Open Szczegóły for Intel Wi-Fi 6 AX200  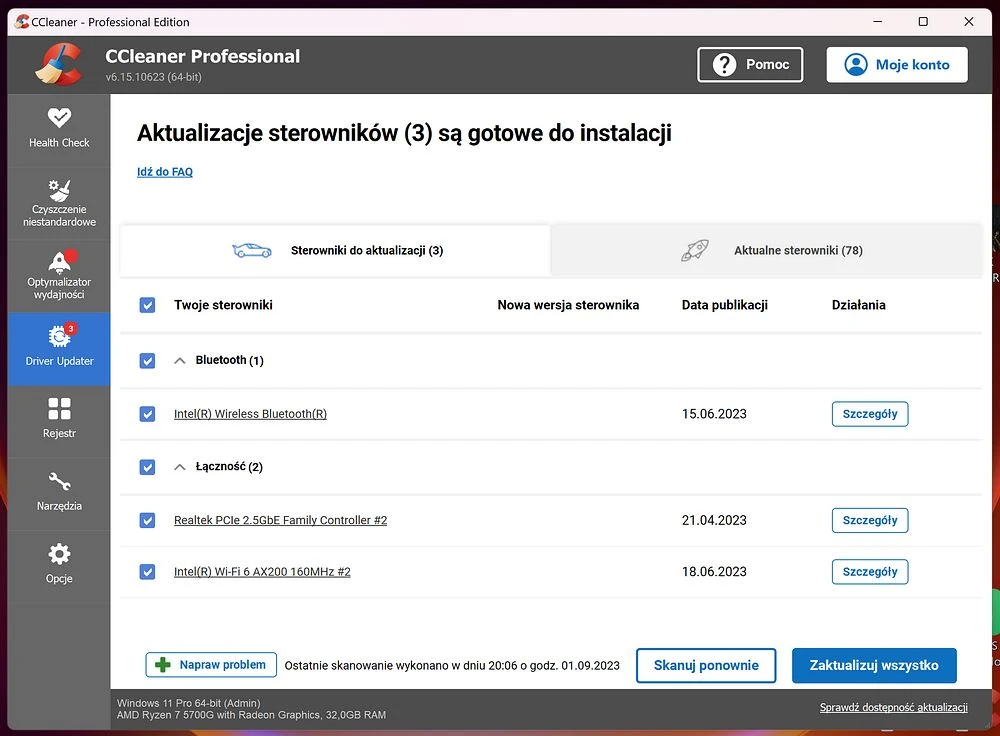(870, 571)
